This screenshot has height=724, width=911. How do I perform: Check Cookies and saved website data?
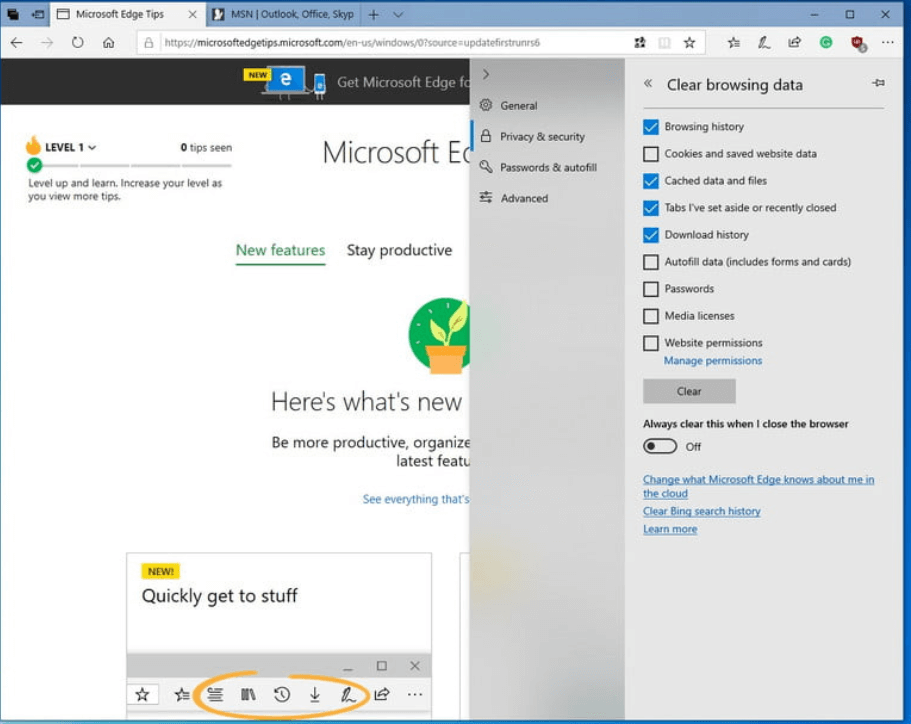click(651, 154)
